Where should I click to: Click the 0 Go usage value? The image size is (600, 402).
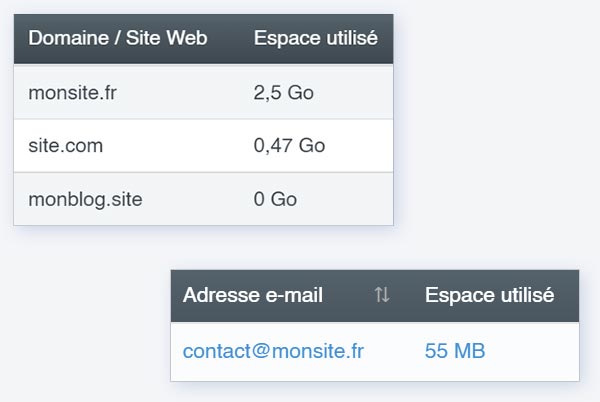[275, 199]
